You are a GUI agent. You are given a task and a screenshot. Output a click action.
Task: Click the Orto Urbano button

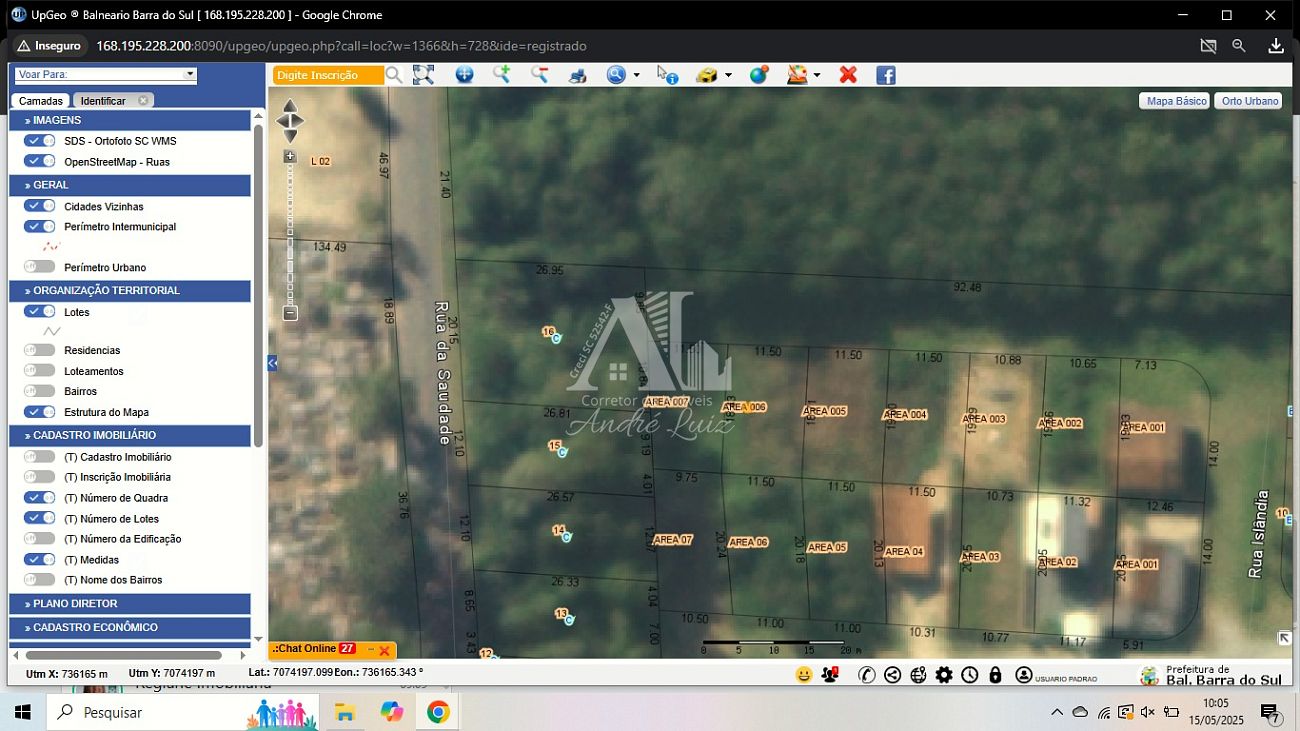1249,101
